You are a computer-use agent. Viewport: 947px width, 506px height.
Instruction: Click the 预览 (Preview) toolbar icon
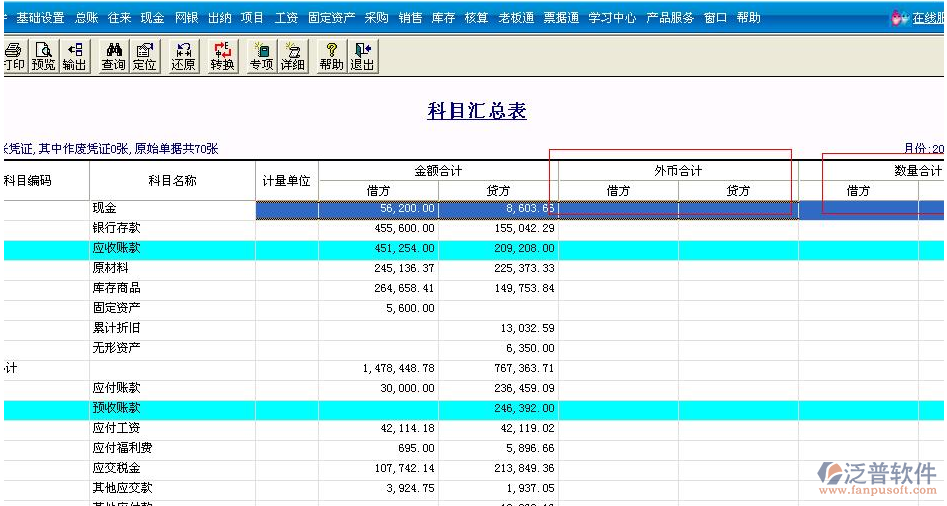43,56
